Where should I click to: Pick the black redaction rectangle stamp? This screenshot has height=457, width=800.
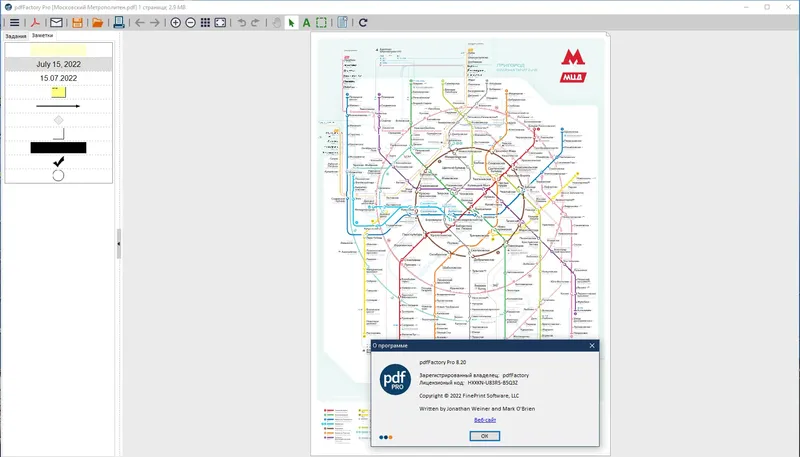[58, 148]
